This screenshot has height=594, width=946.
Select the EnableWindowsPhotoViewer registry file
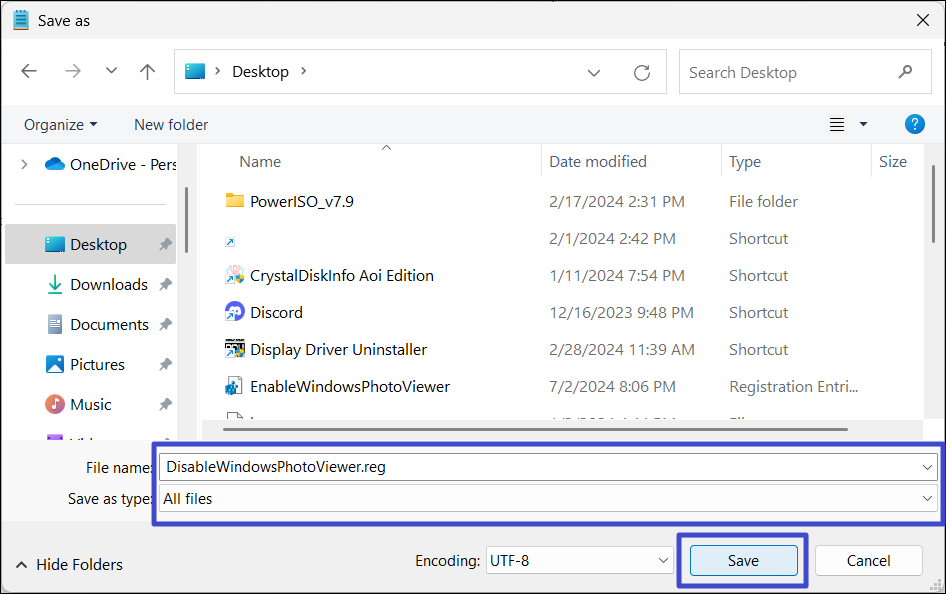[x=349, y=386]
